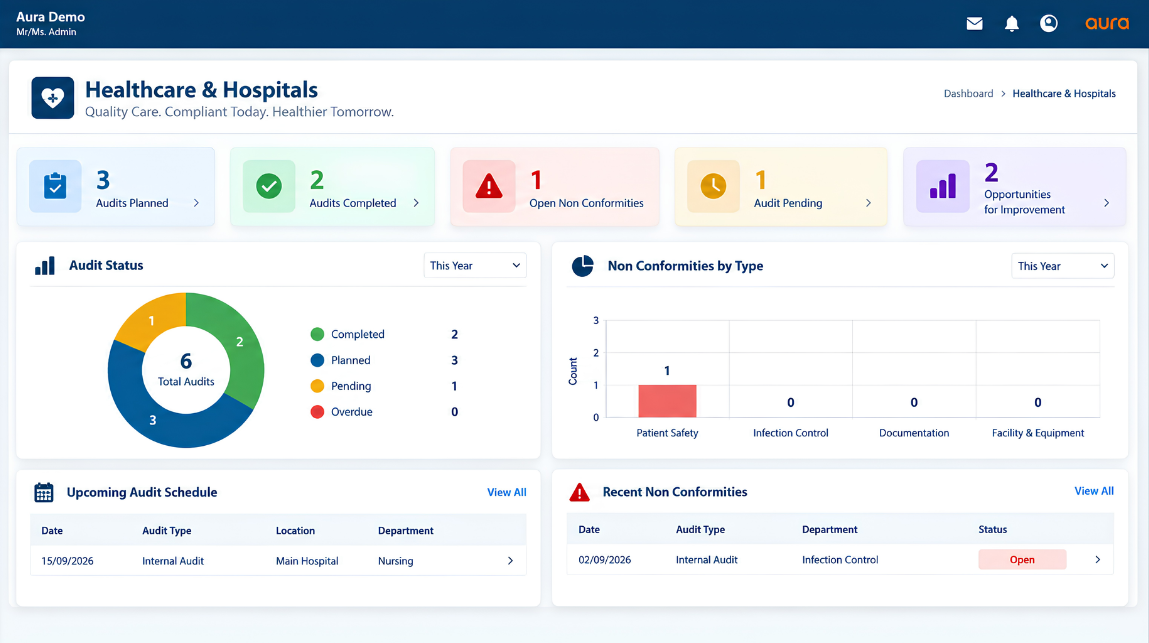The width and height of the screenshot is (1149, 643).
Task: Click the yellow Pending legend dot
Action: [317, 386]
